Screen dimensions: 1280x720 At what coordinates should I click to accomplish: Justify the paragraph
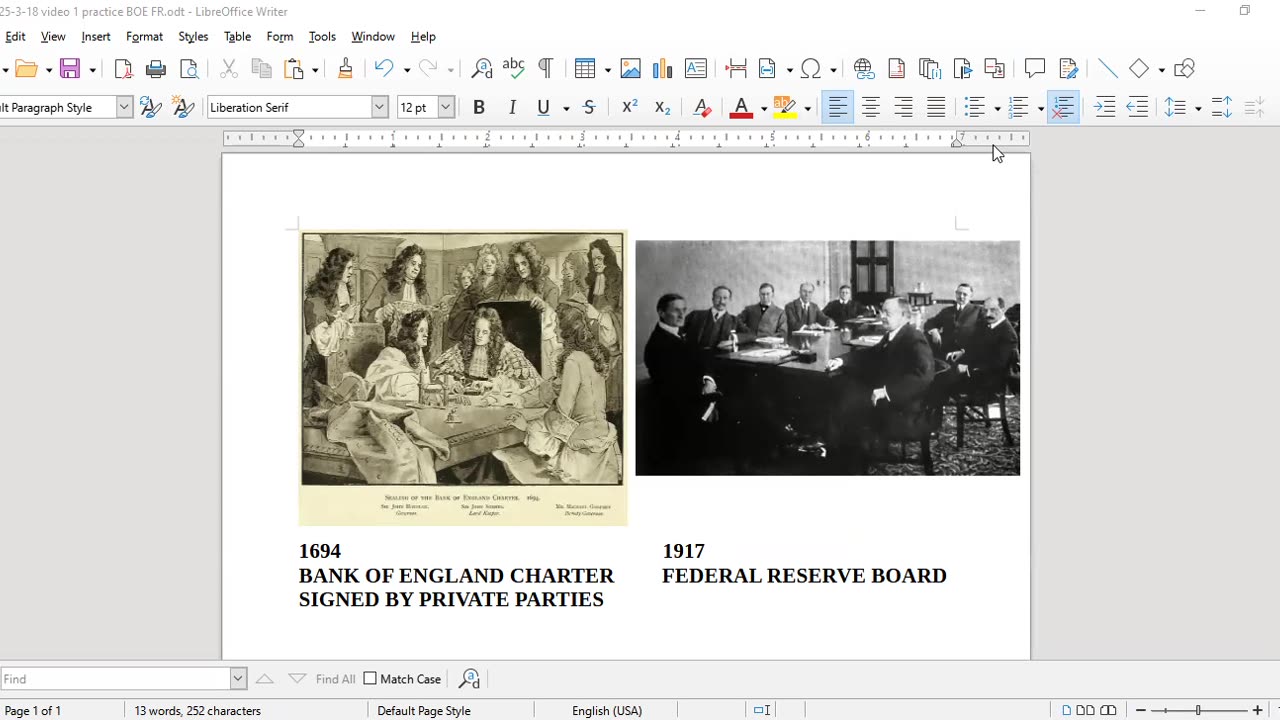tap(936, 108)
